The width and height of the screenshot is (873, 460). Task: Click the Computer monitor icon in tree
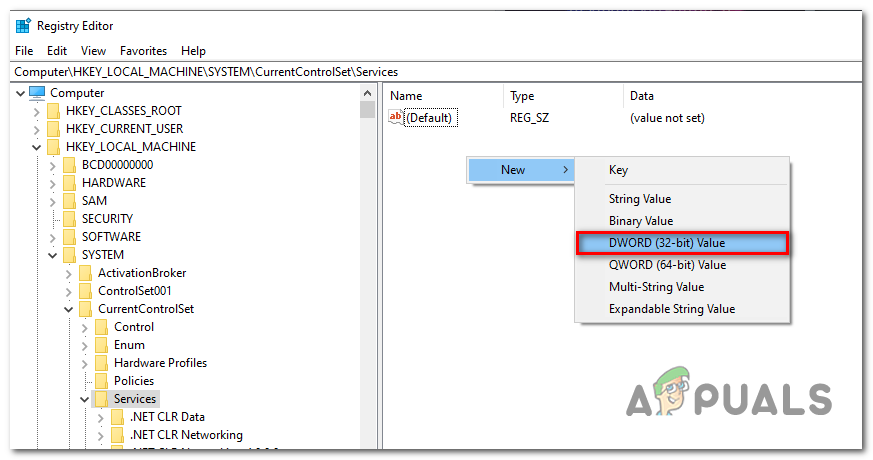click(37, 92)
